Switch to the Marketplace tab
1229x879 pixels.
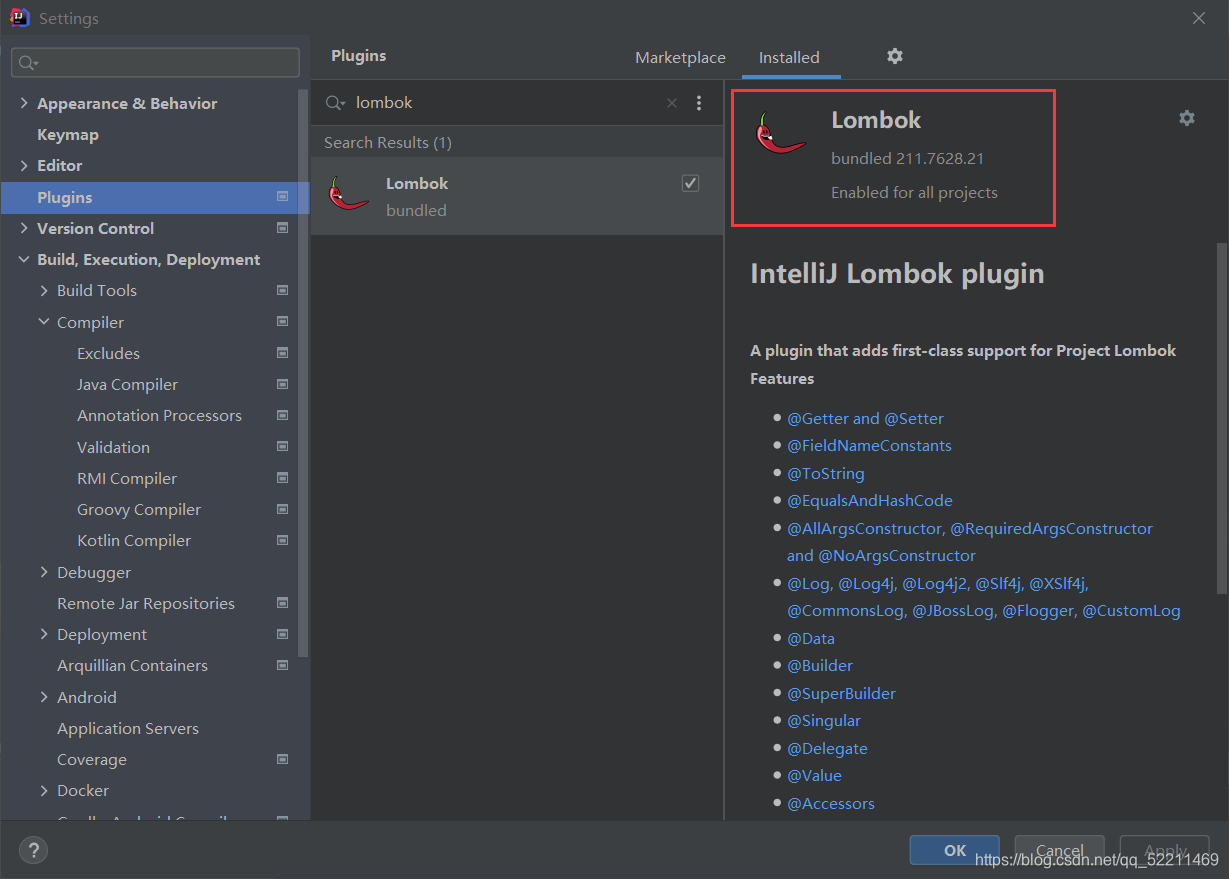(x=680, y=57)
